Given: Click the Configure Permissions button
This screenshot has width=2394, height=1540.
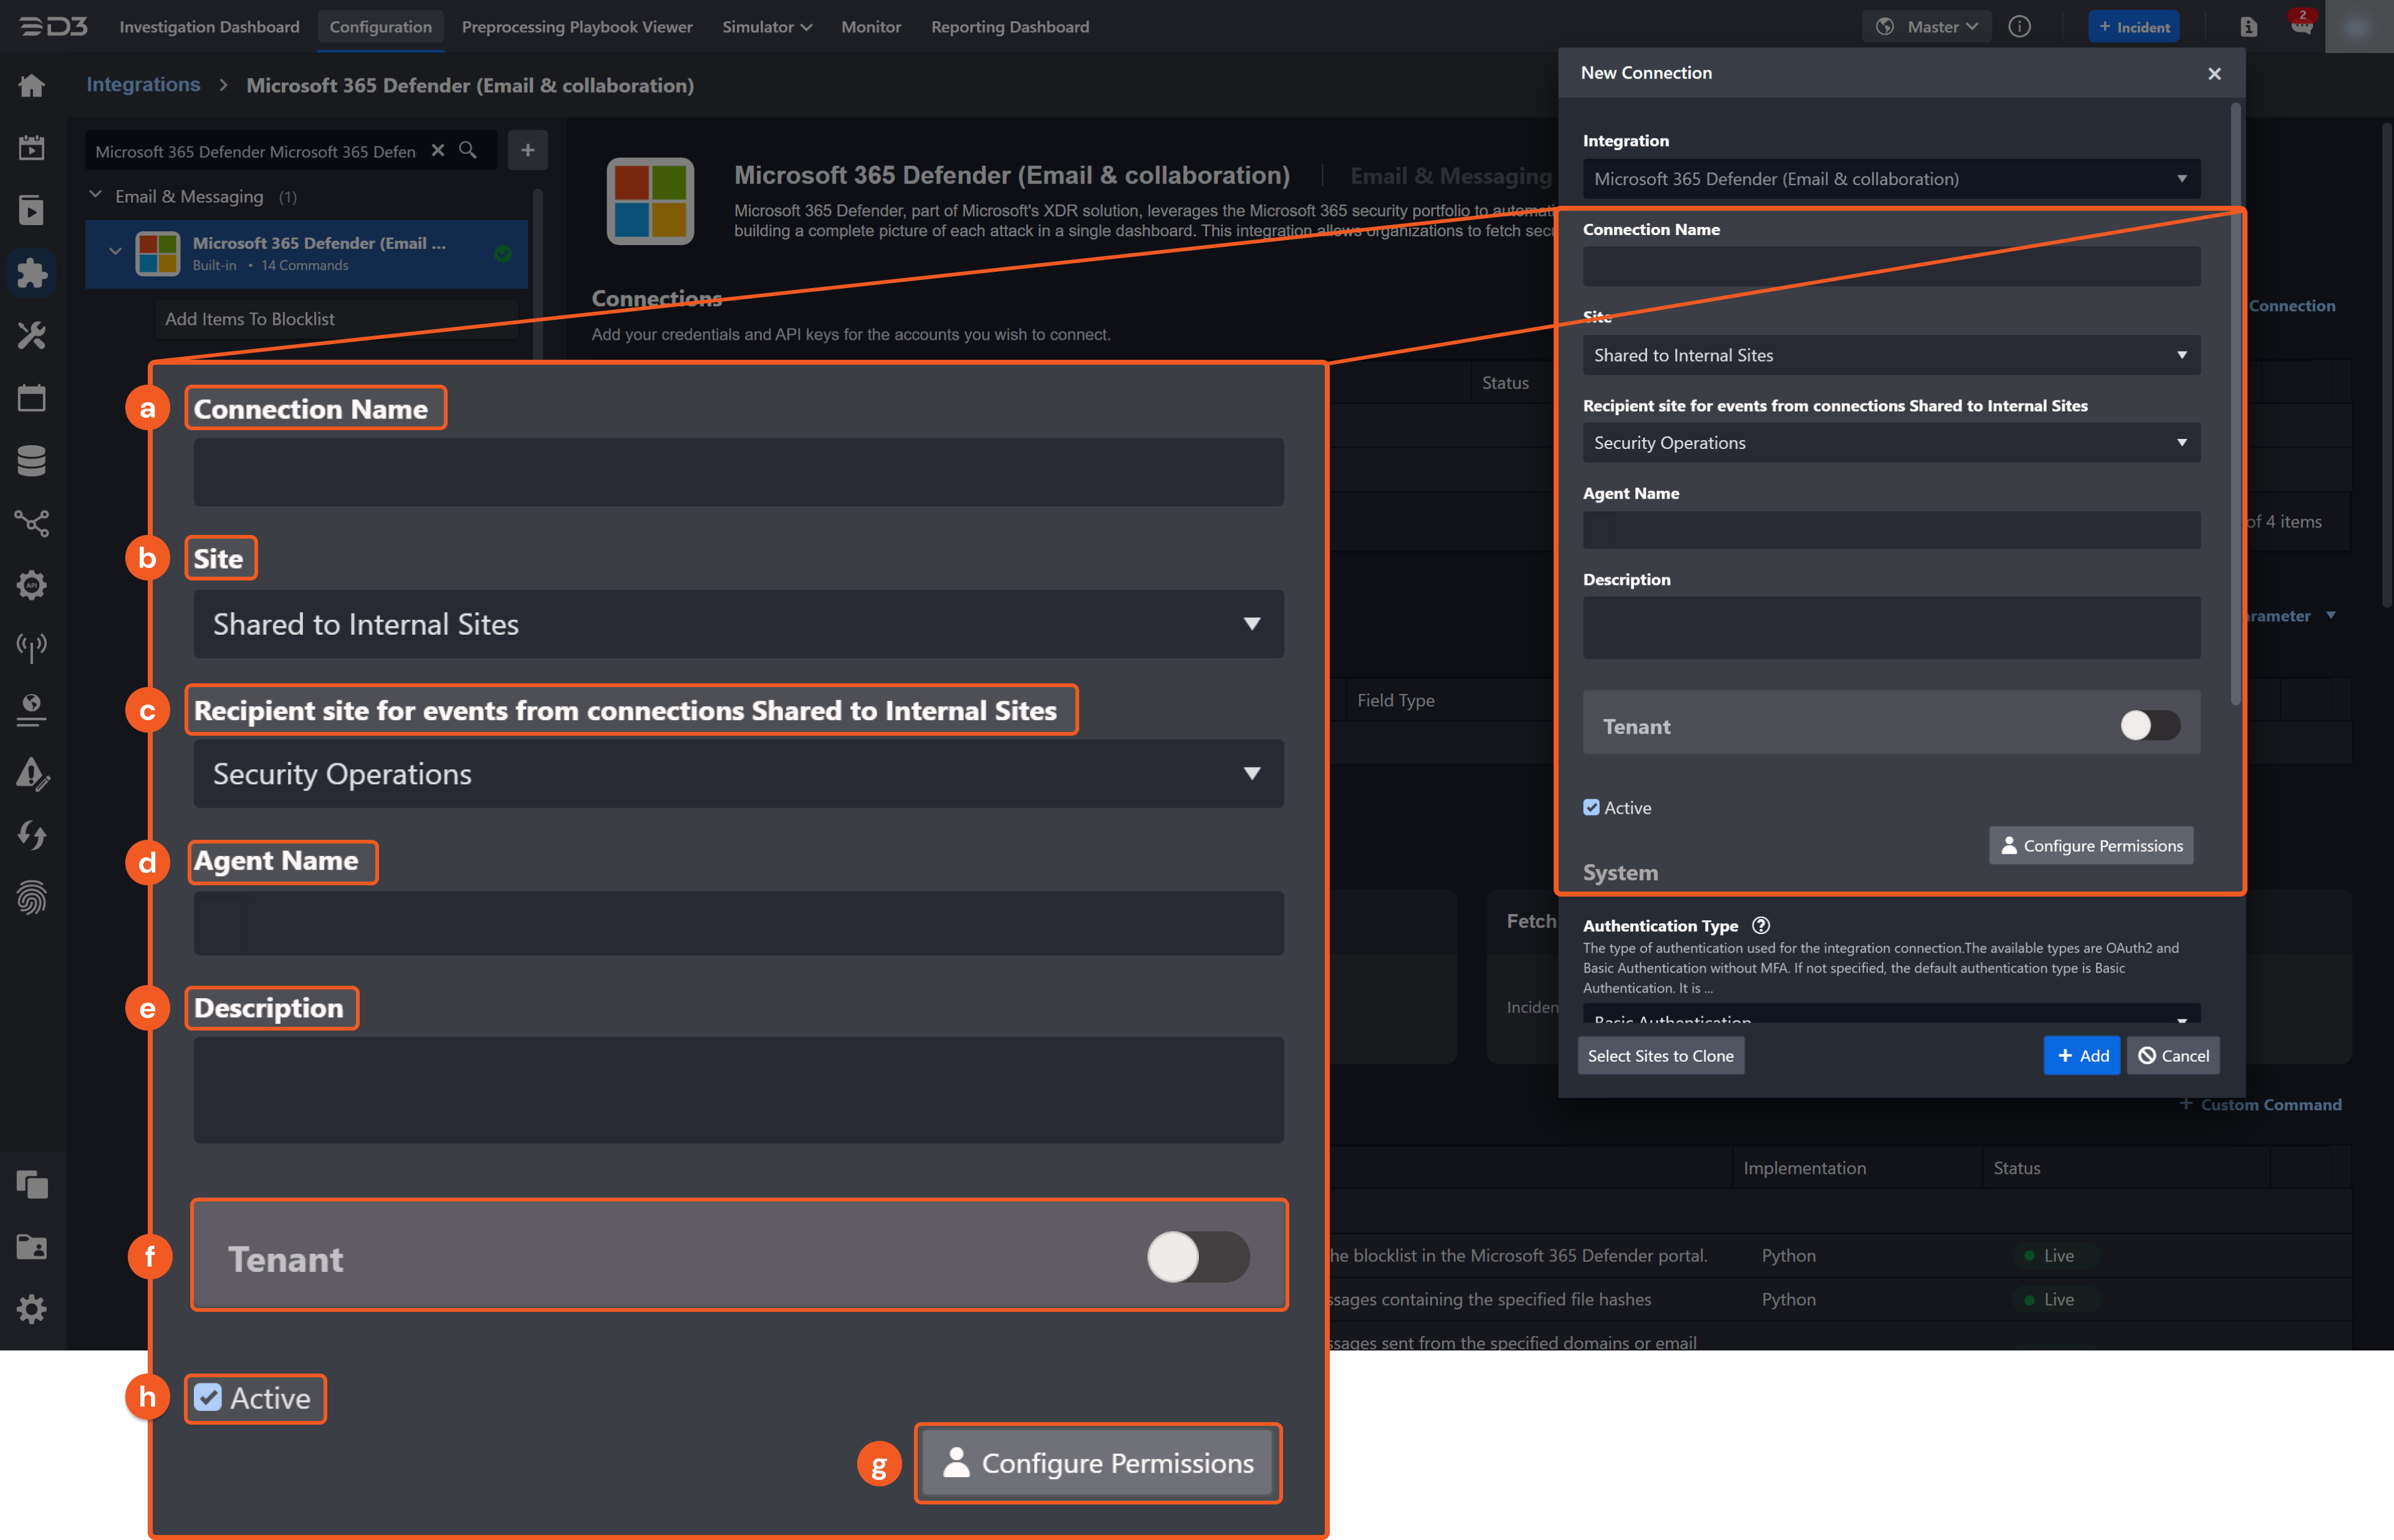Looking at the screenshot, I should 2091,845.
